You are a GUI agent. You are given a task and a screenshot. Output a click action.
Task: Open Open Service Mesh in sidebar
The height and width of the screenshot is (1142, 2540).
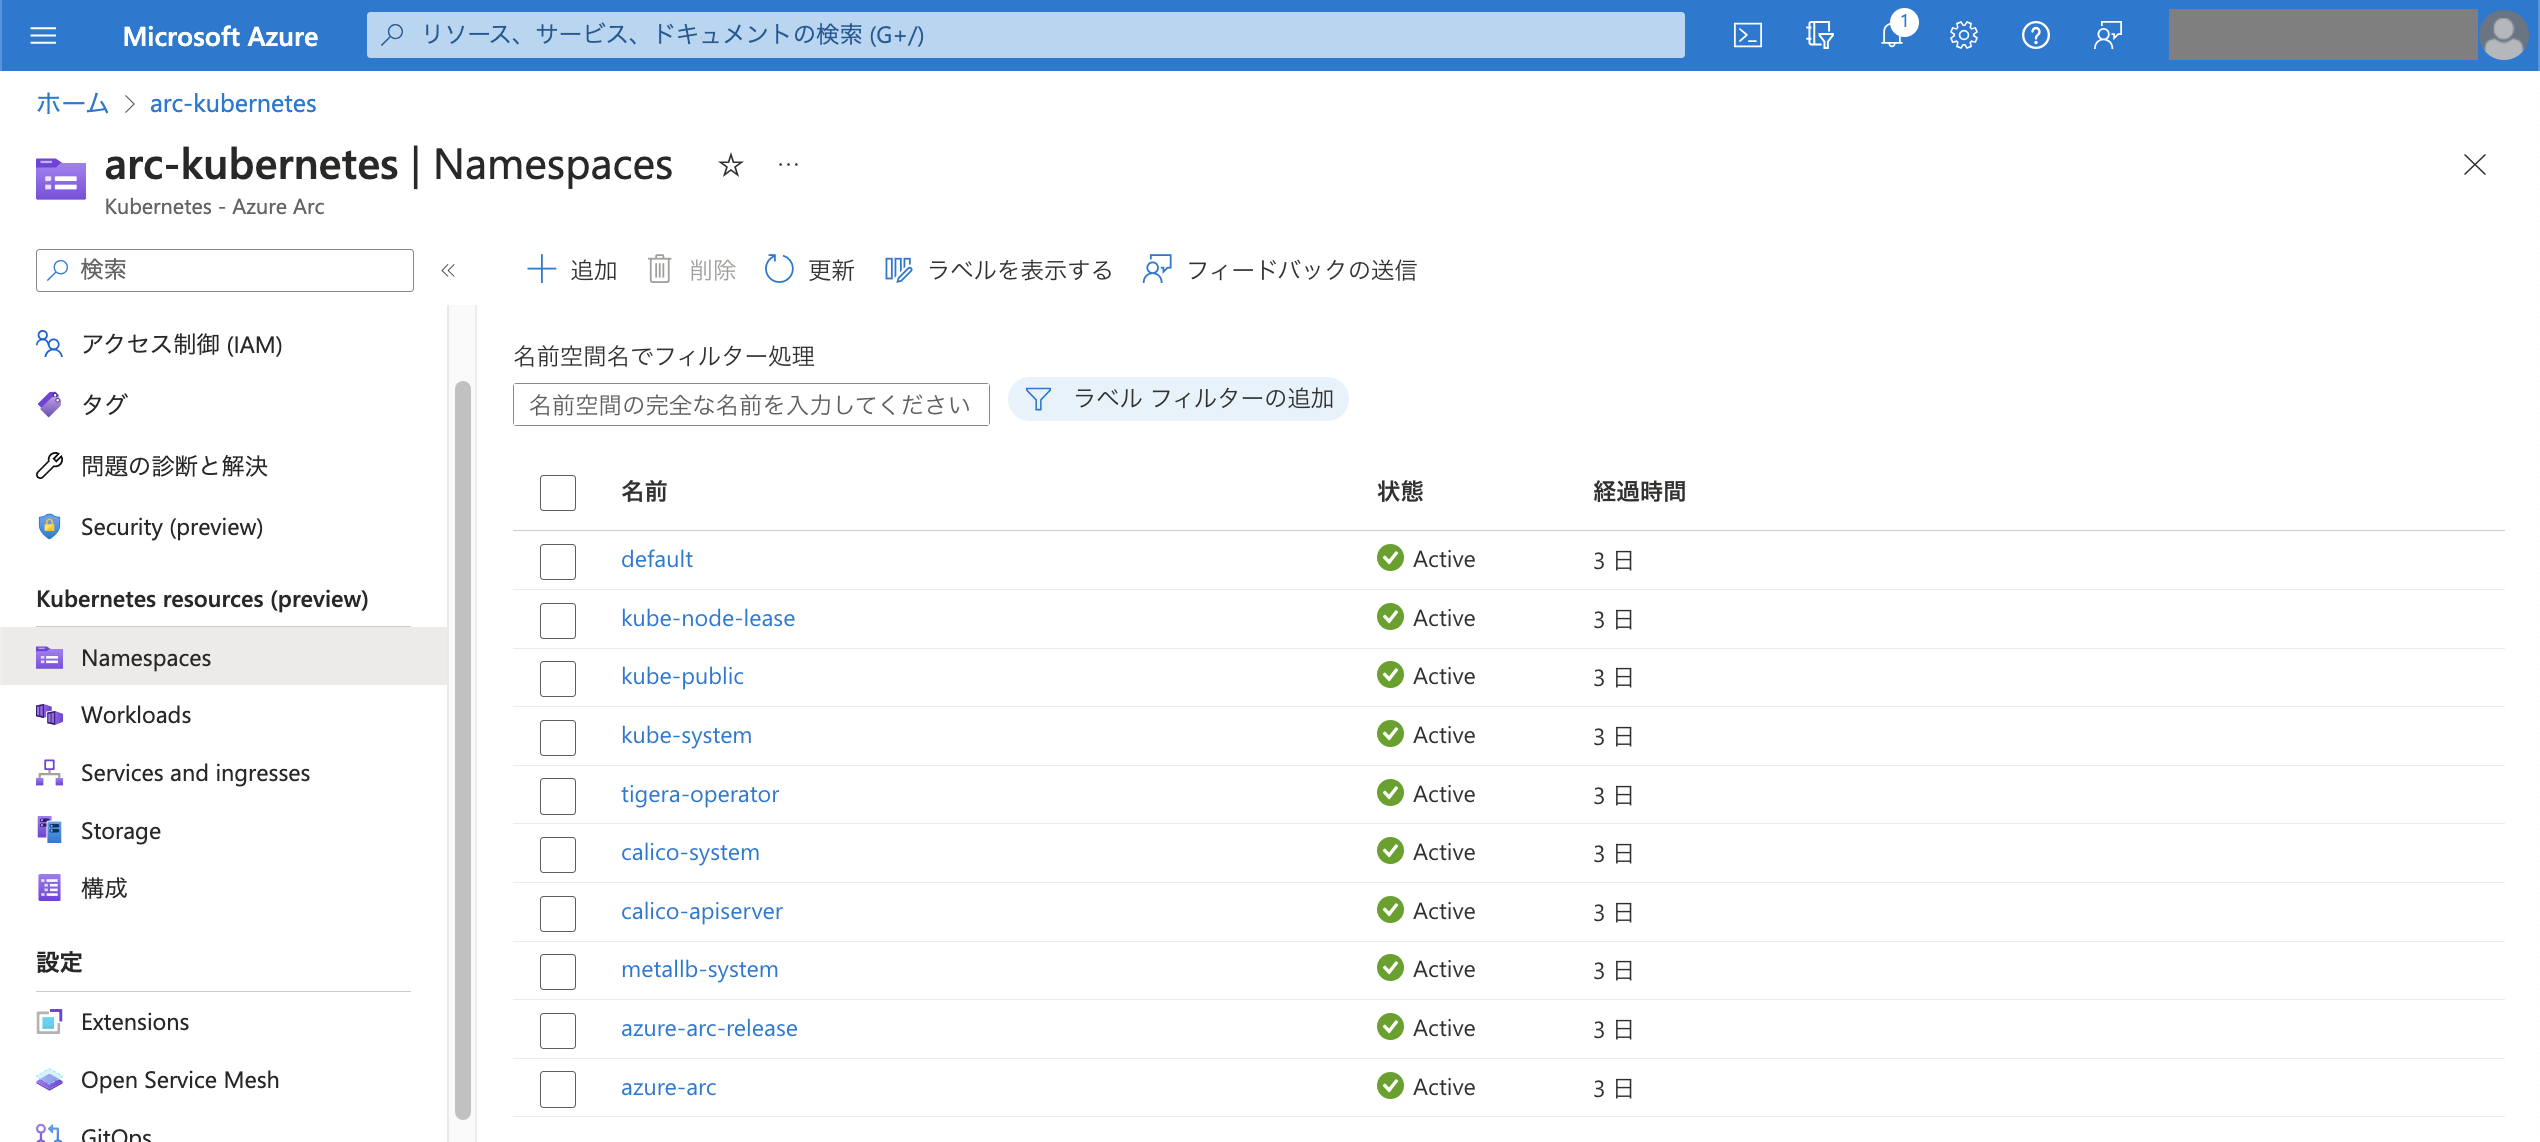pyautogui.click(x=158, y=1080)
